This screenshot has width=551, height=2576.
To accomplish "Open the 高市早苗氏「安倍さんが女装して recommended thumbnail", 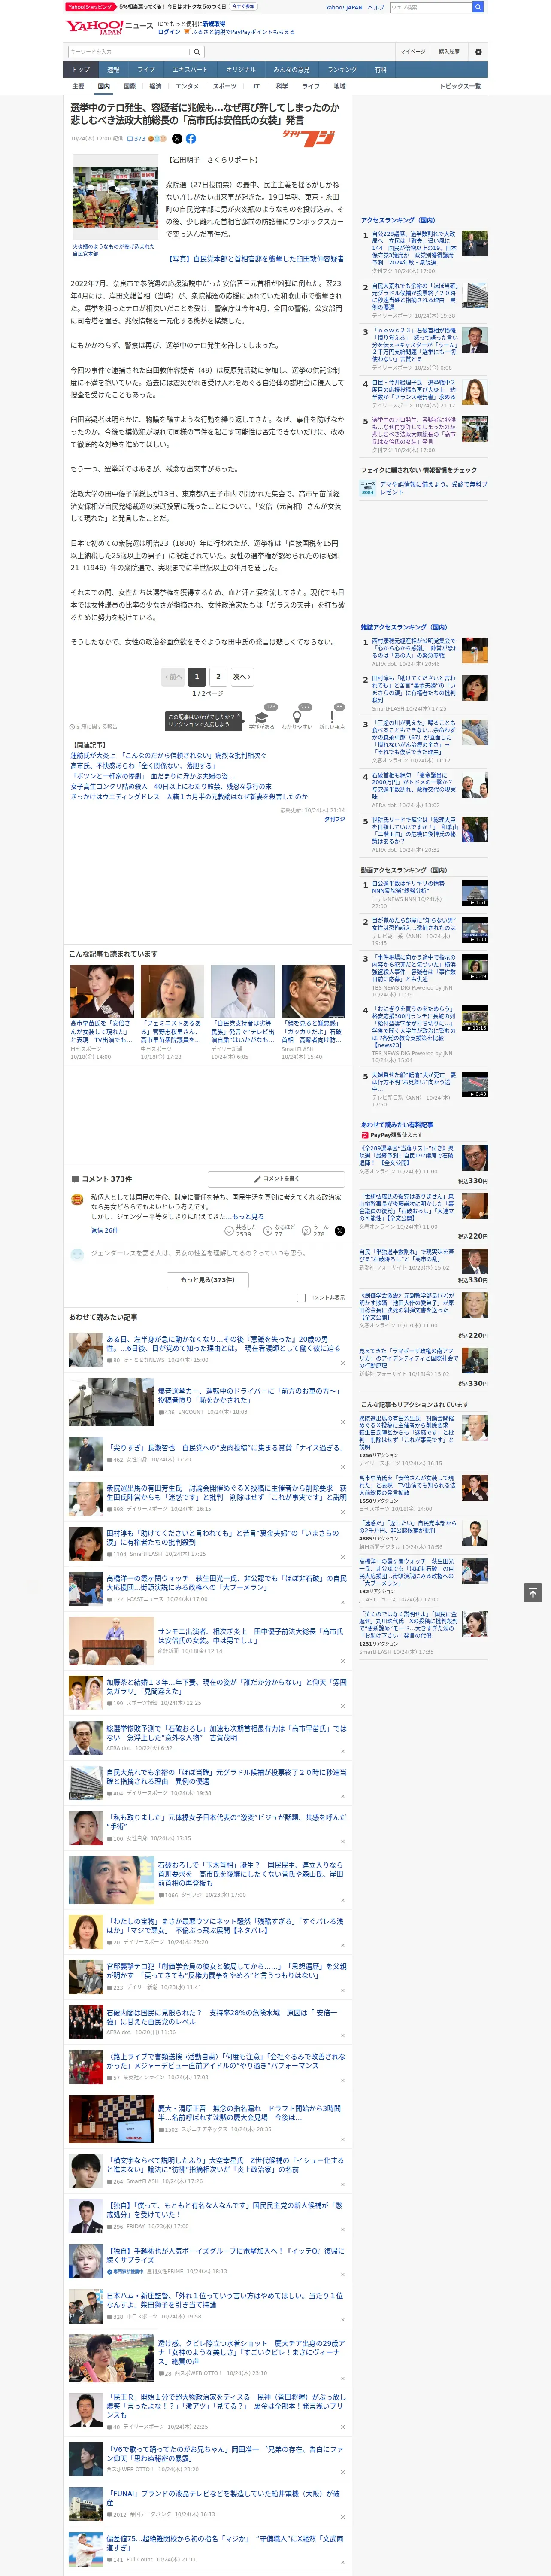I will [102, 991].
